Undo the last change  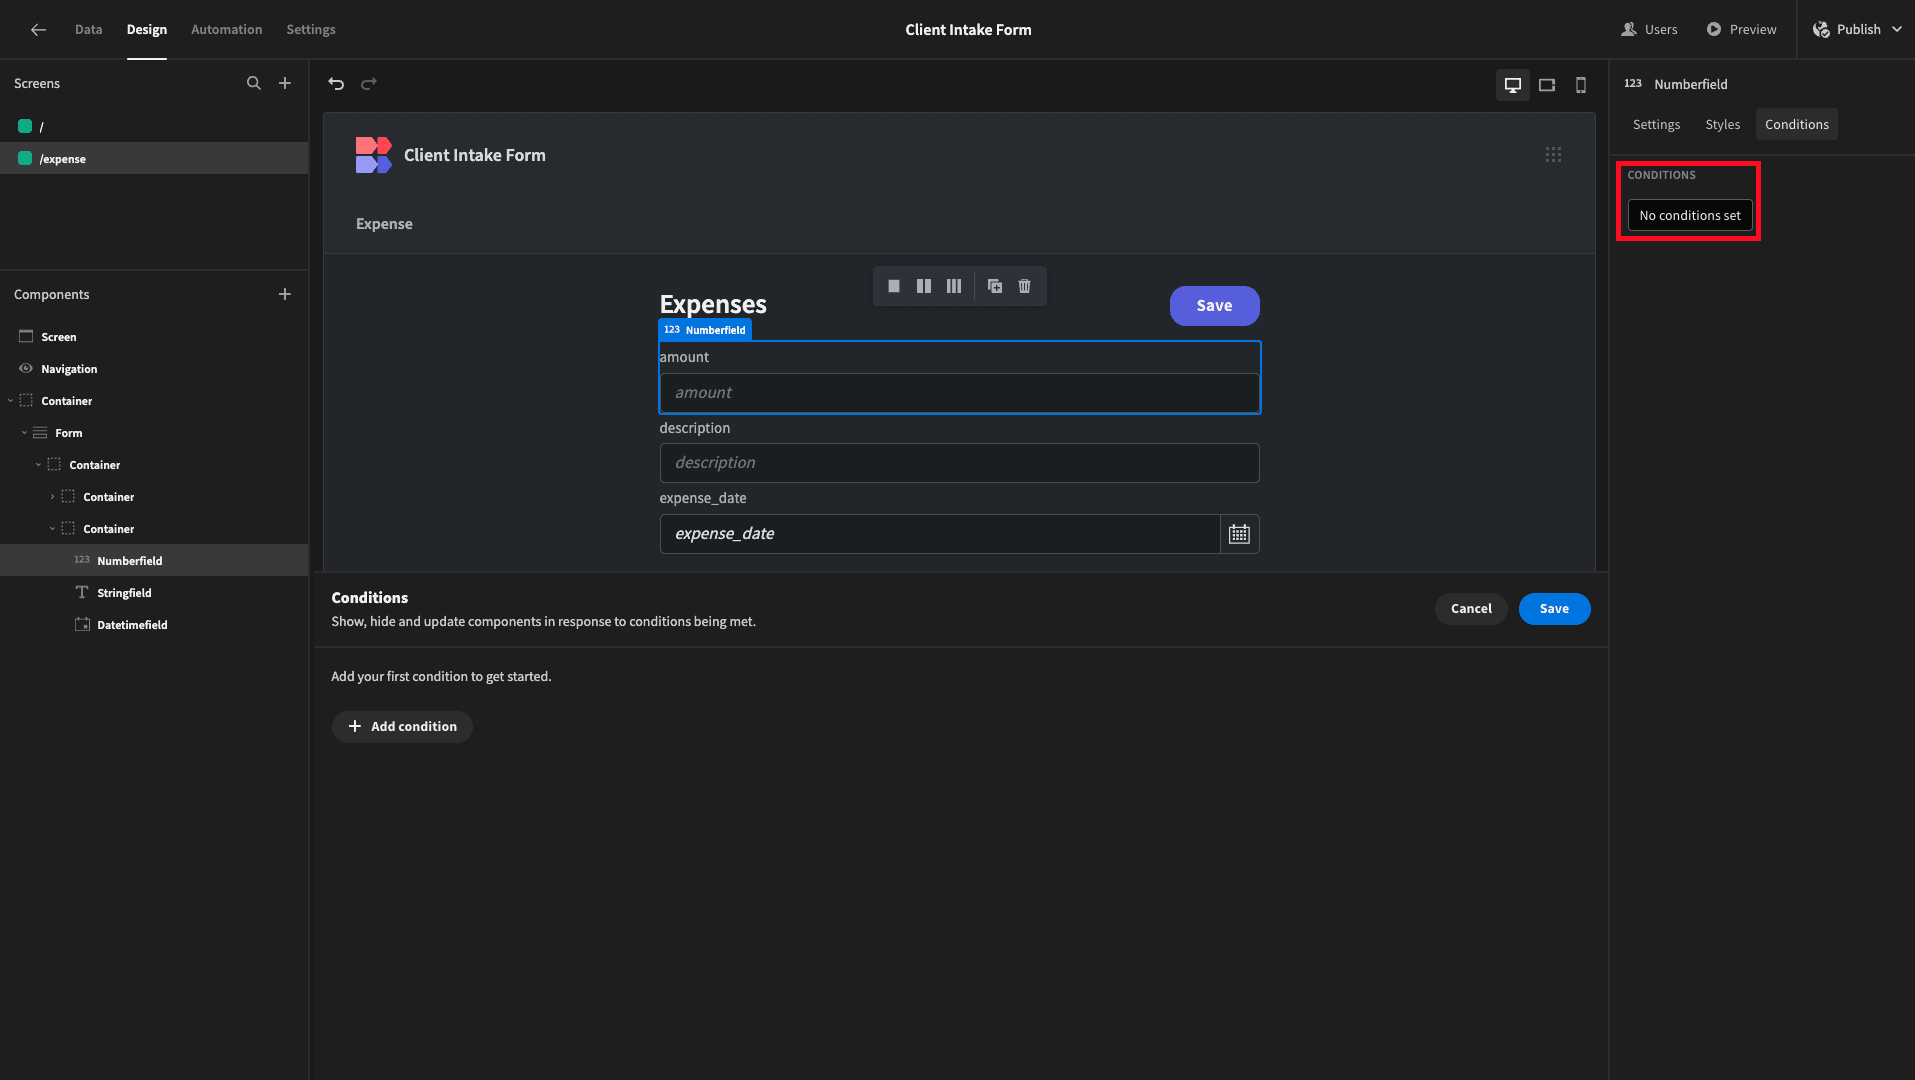(x=336, y=84)
